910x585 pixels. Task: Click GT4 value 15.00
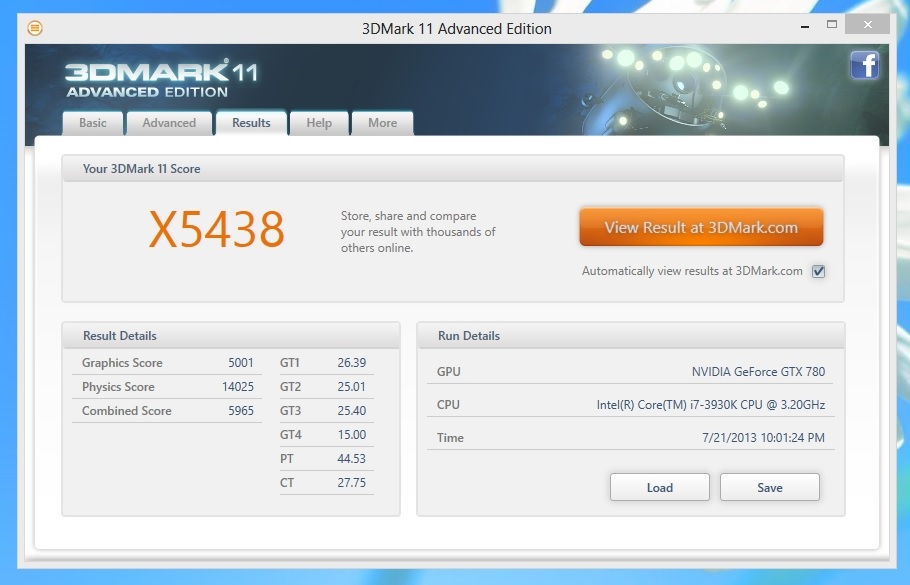(352, 434)
